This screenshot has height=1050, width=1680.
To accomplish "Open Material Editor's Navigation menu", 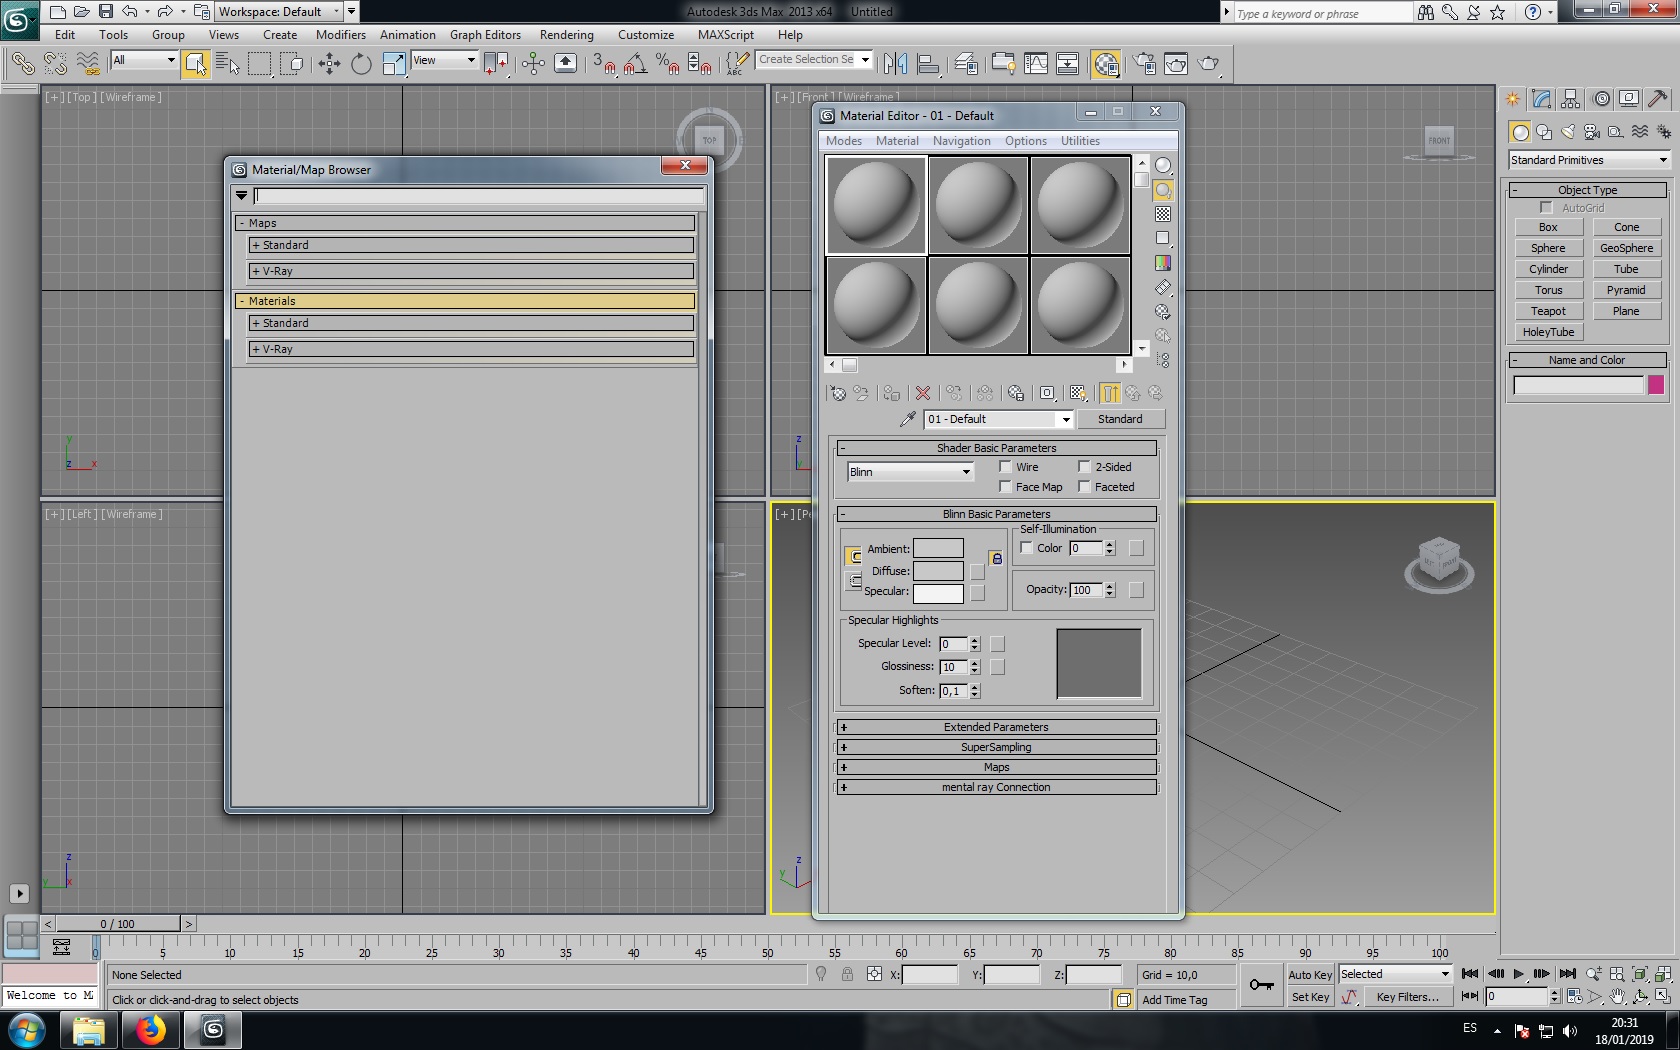I will pyautogui.click(x=962, y=141).
